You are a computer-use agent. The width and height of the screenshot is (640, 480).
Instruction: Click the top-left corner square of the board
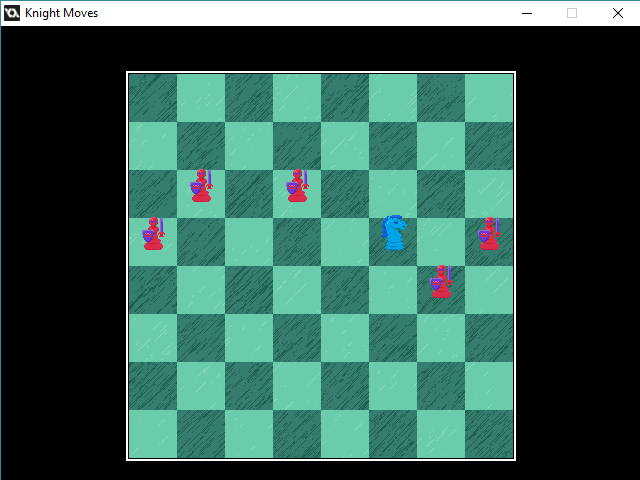[153, 98]
